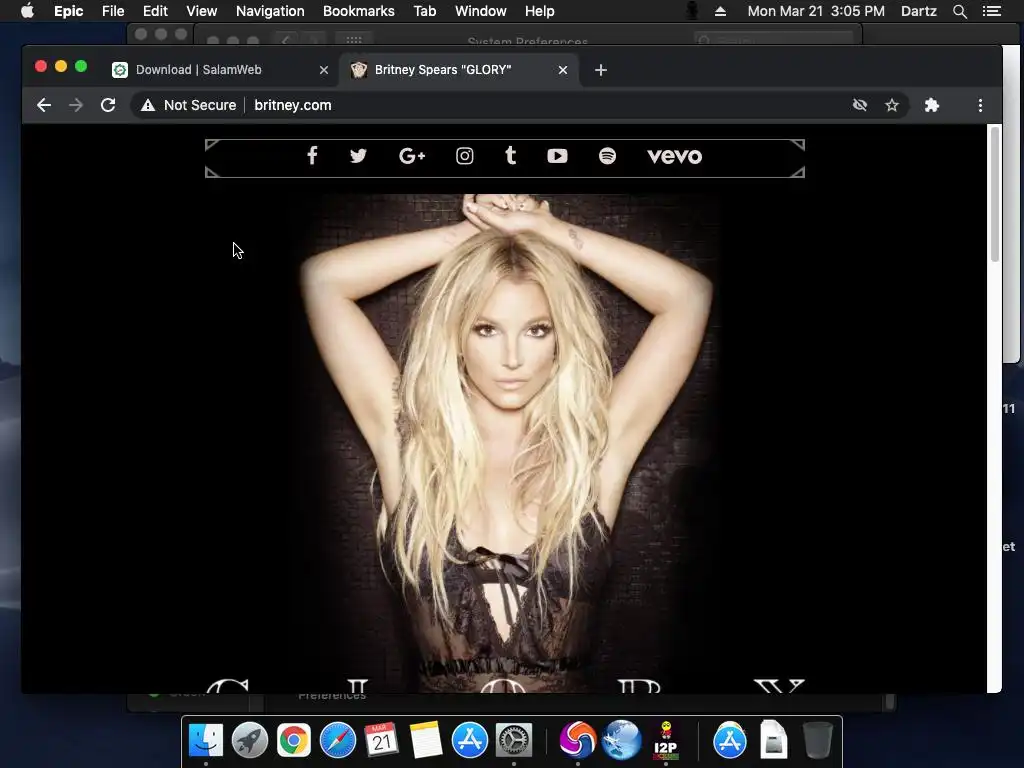Open Calendar from the Dock
This screenshot has width=1024, height=768.
click(x=381, y=740)
